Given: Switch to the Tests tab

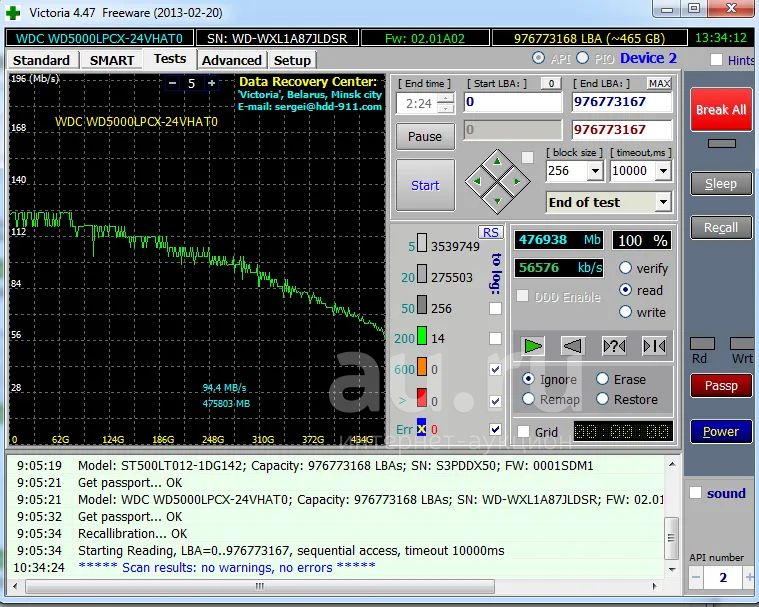Looking at the screenshot, I should coord(170,59).
